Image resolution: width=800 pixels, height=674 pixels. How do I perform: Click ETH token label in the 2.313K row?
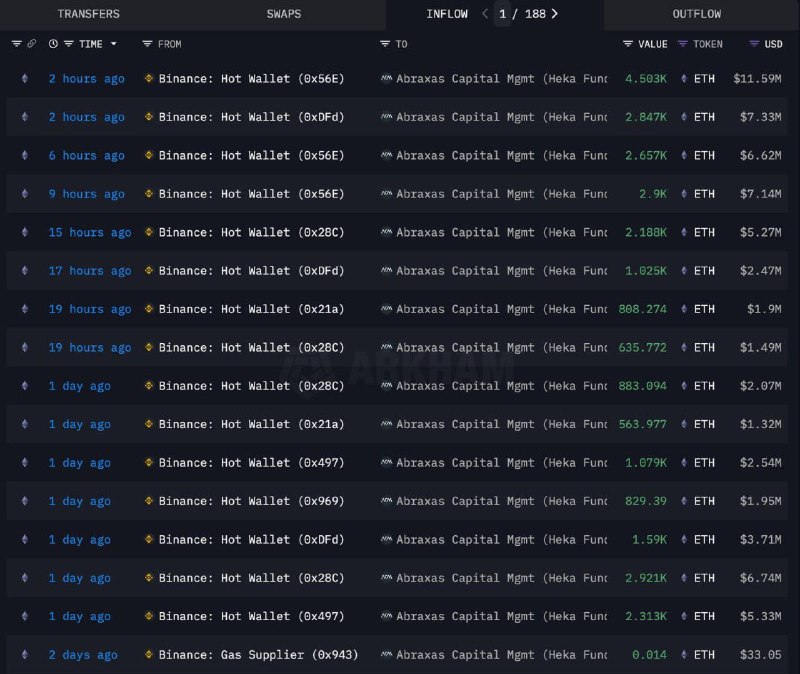[x=704, y=616]
